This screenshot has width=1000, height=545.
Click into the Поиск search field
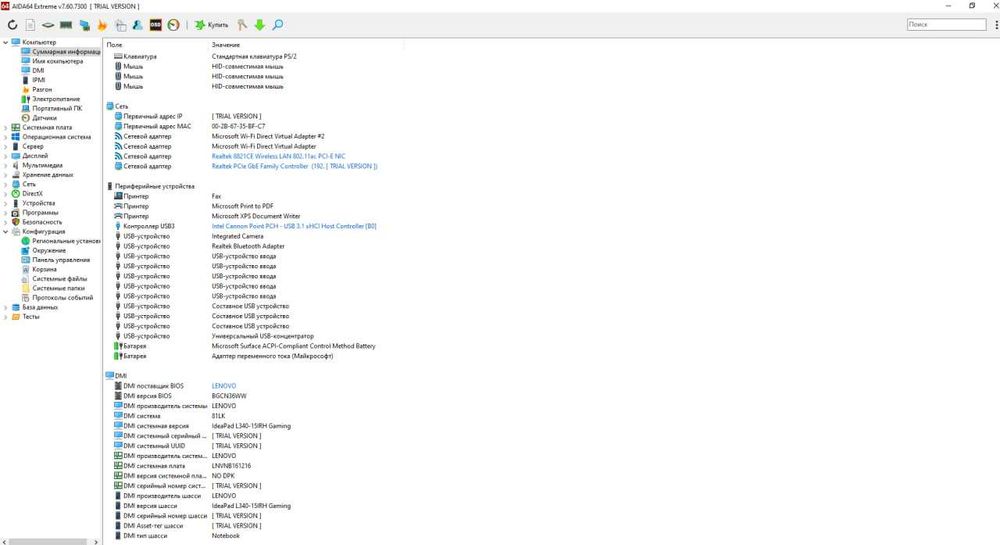[x=946, y=24]
